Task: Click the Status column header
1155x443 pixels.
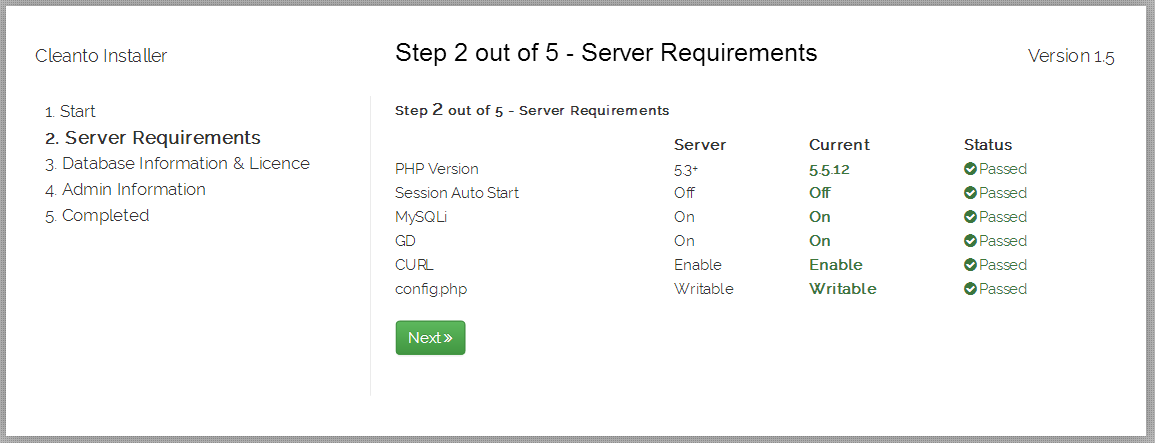Action: [x=988, y=144]
